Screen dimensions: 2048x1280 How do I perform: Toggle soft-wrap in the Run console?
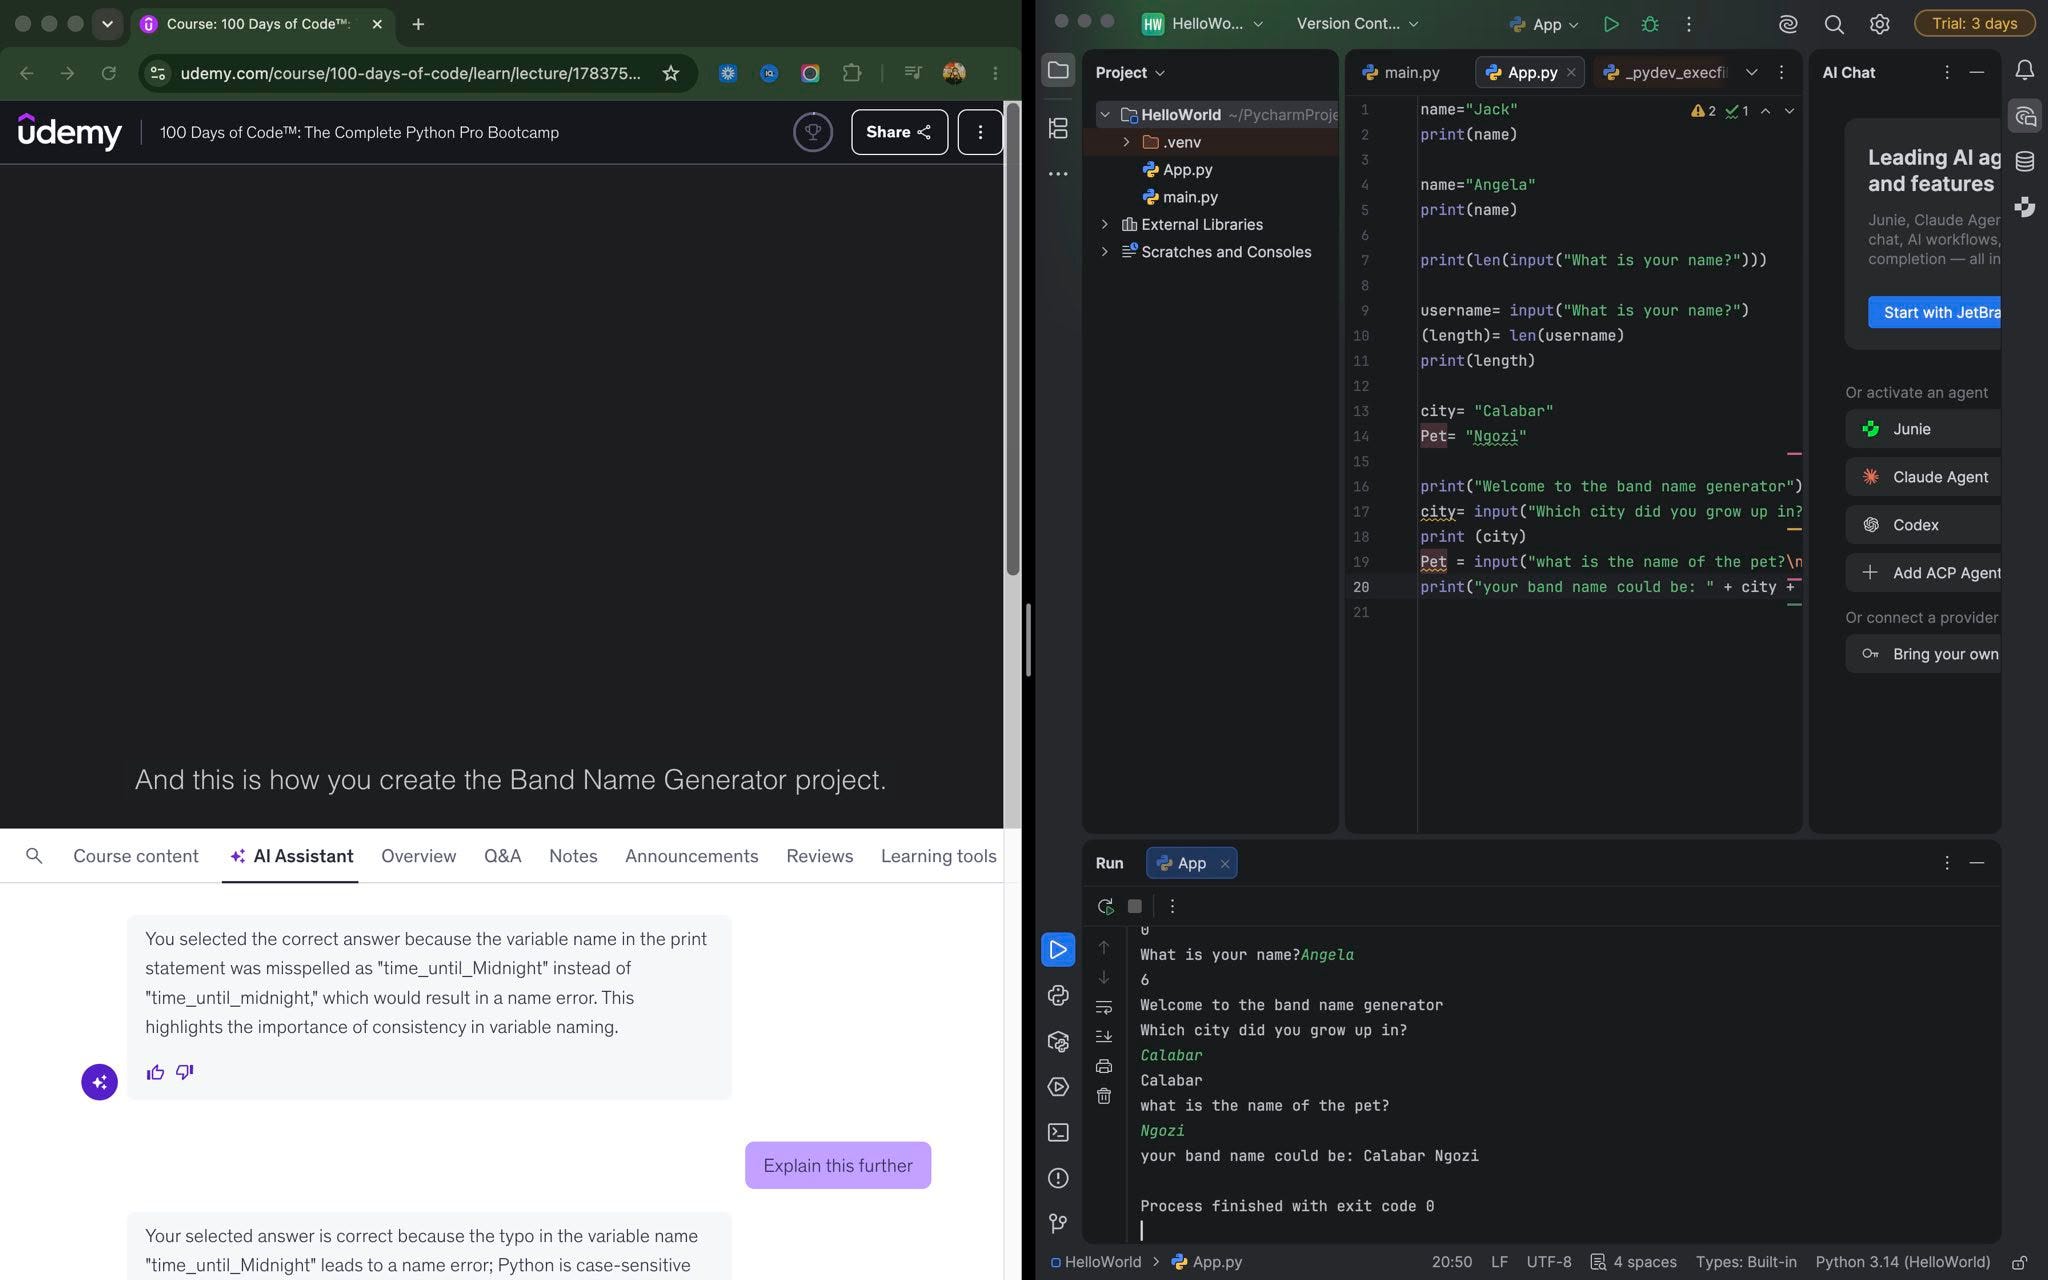click(1104, 1007)
